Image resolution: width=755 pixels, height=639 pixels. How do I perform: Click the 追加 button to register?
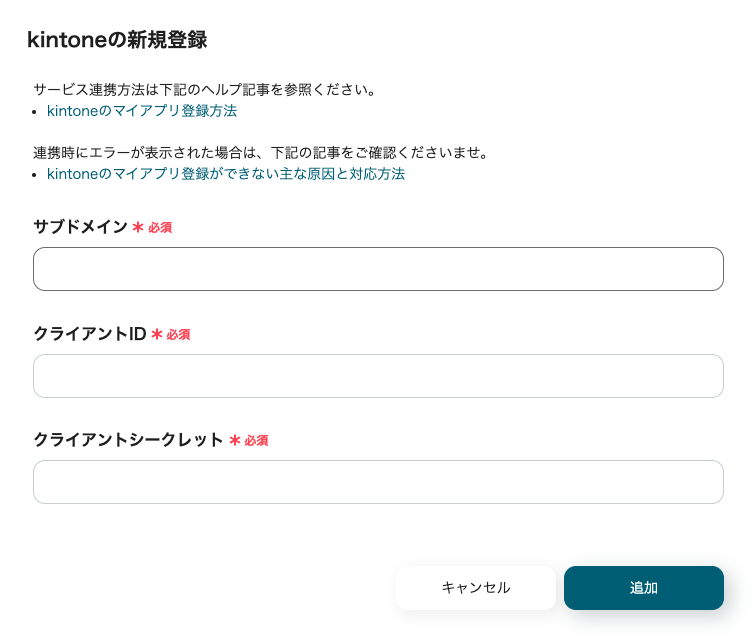point(643,588)
